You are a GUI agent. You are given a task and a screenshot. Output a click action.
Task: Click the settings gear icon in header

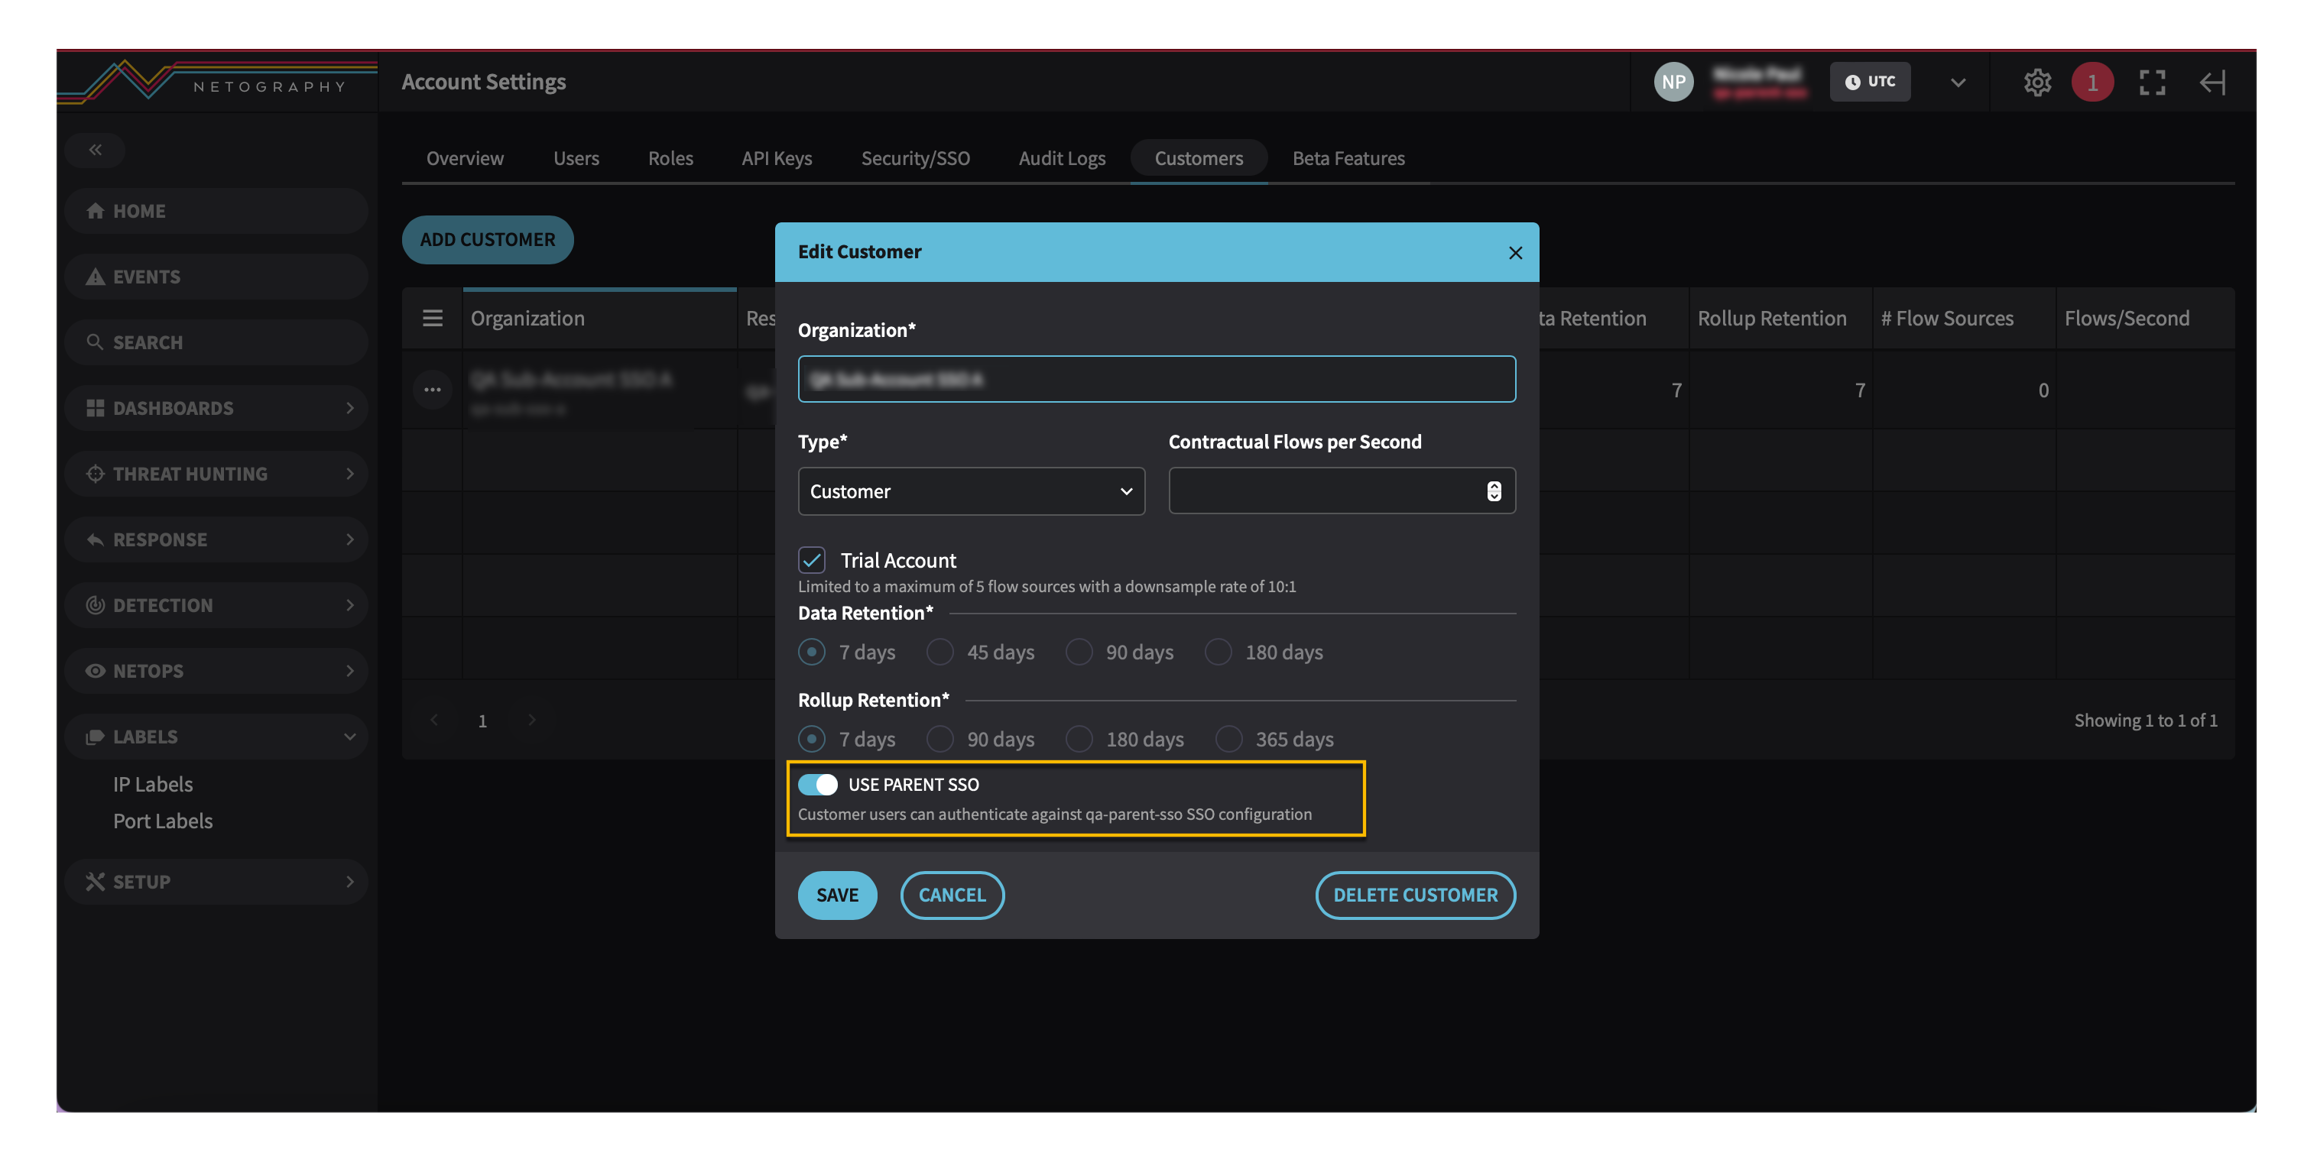coord(2037,82)
